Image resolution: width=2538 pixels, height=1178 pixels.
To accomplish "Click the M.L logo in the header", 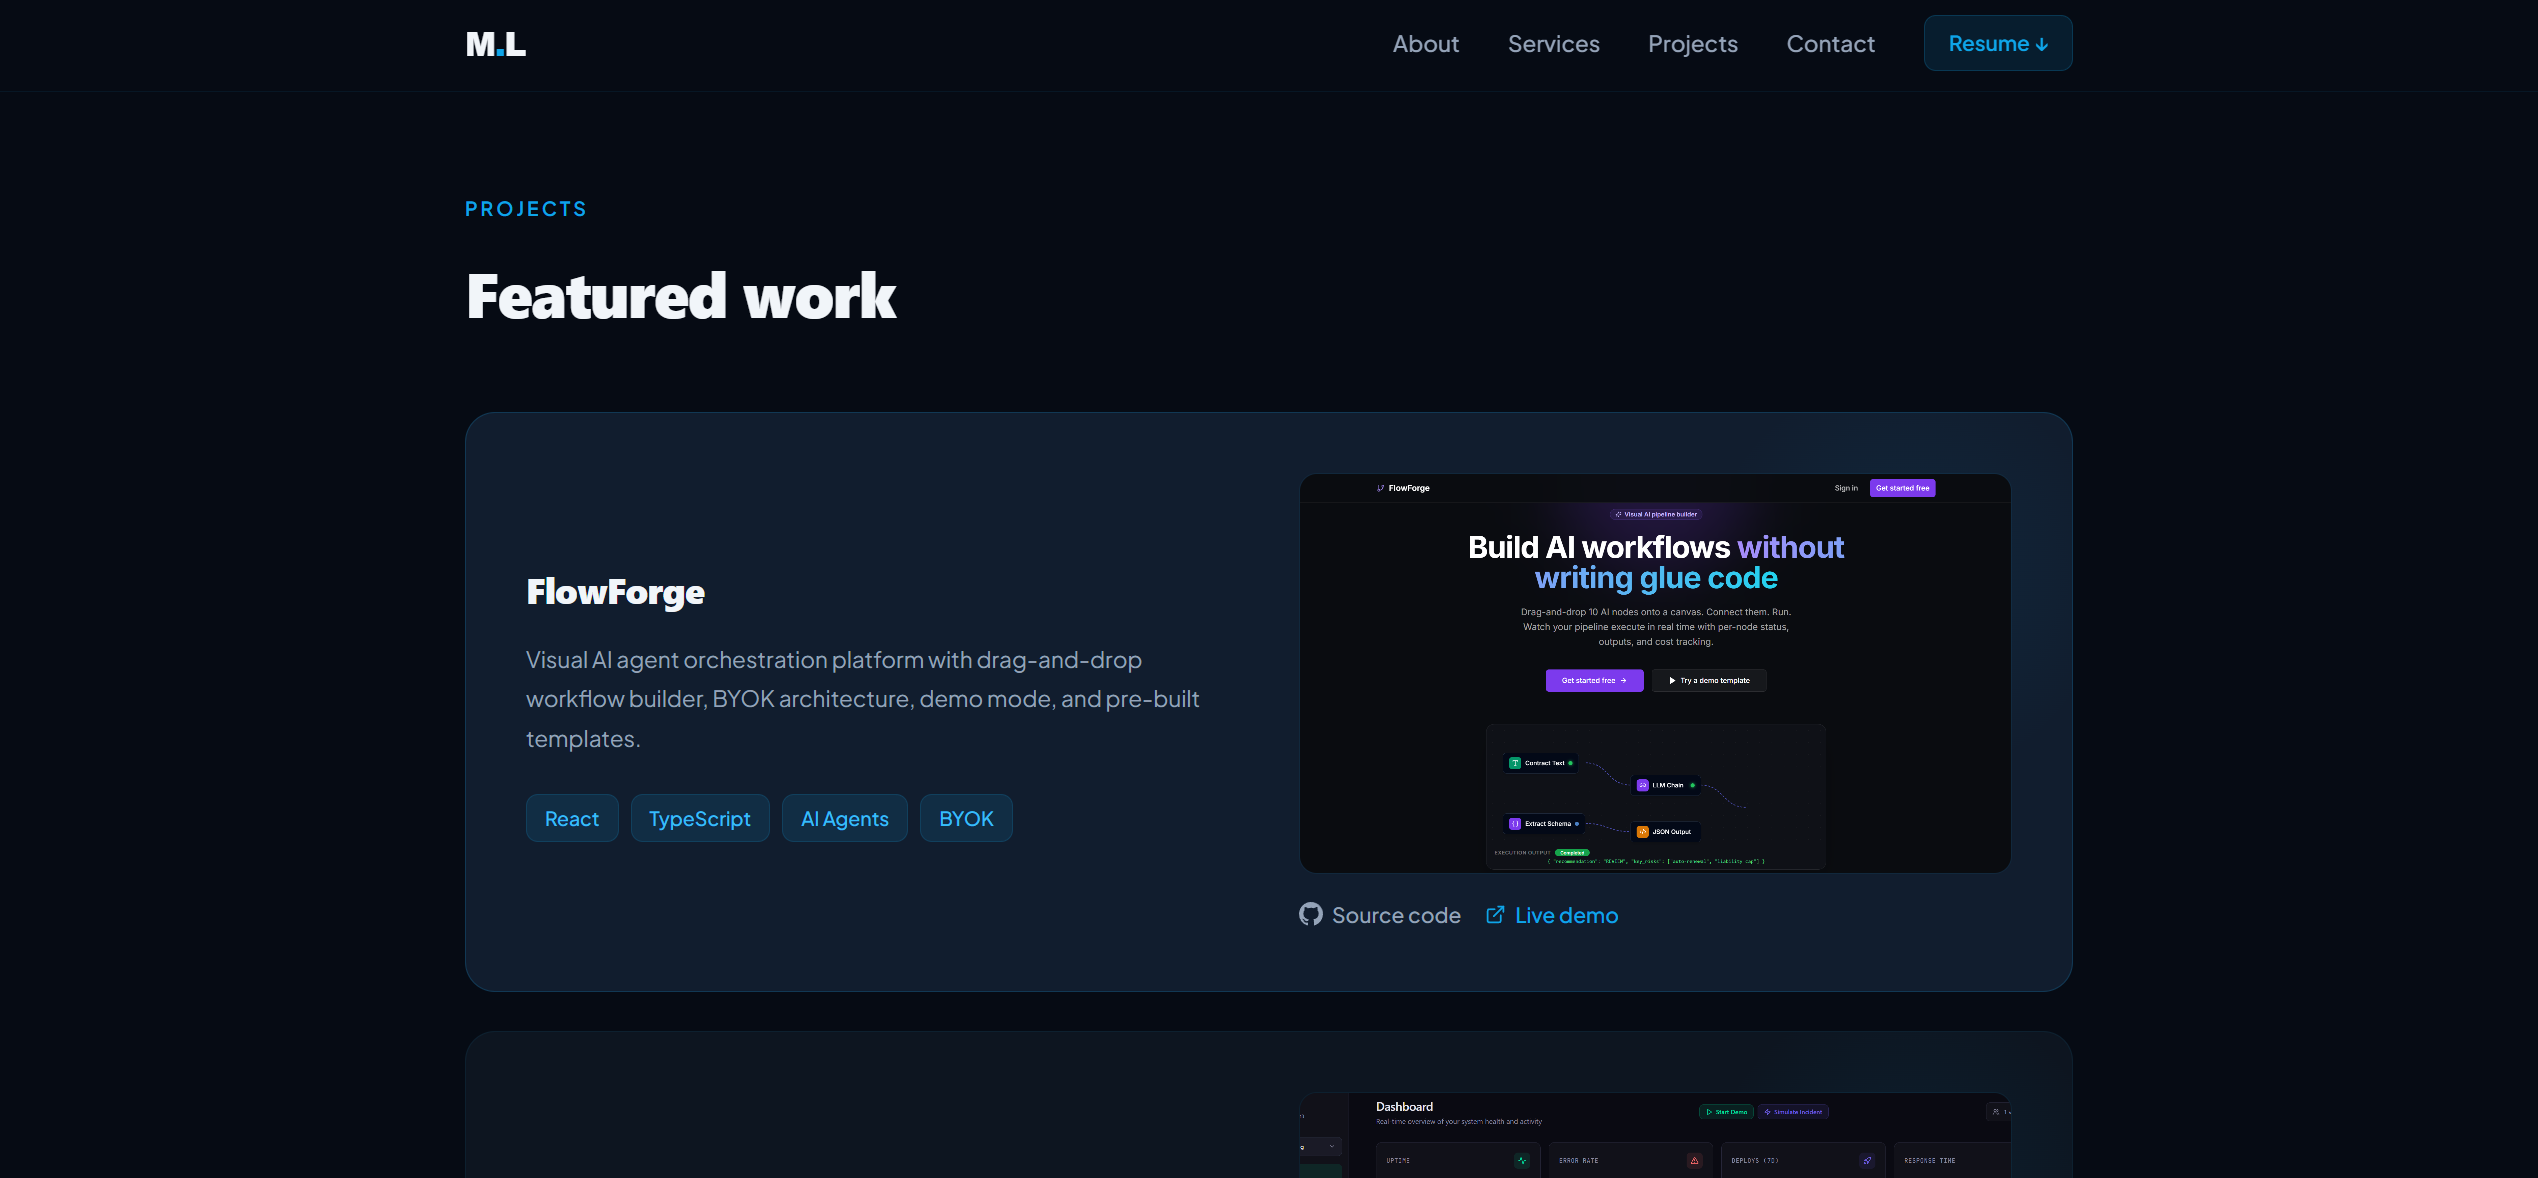I will pyautogui.click(x=496, y=44).
